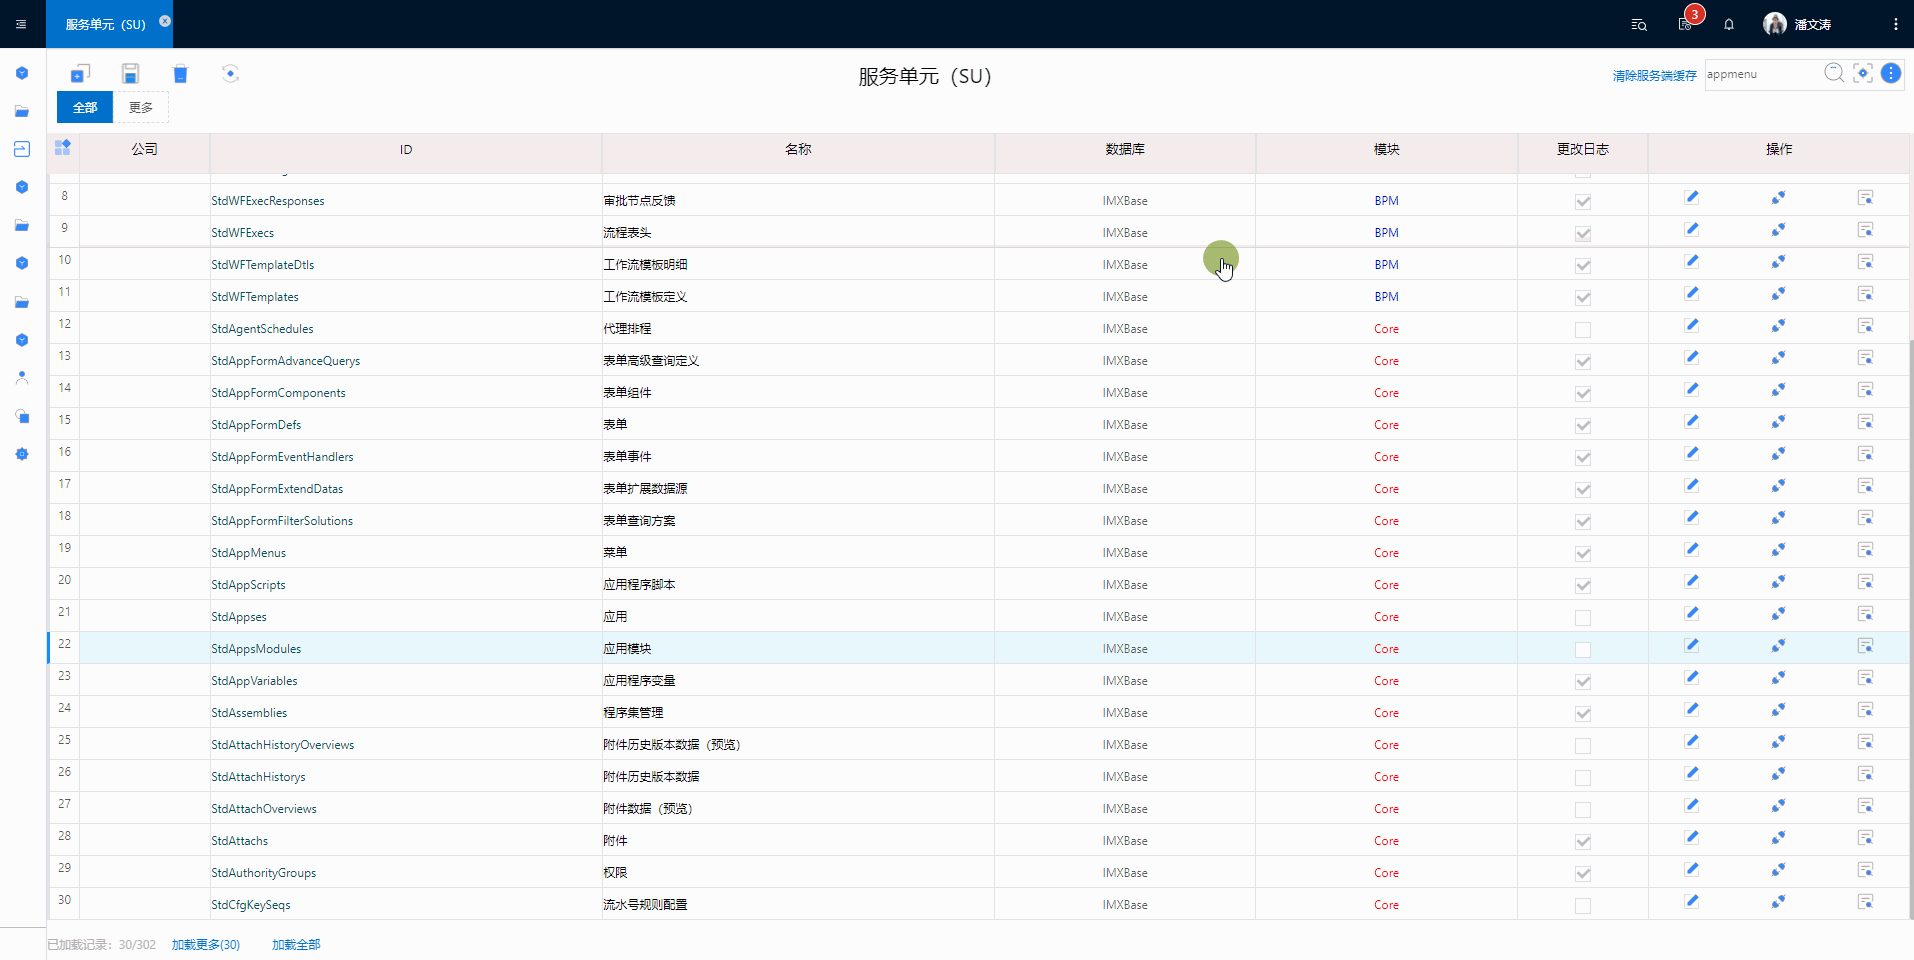
Task: Expand the hamburger menu at top left
Action: [21, 24]
